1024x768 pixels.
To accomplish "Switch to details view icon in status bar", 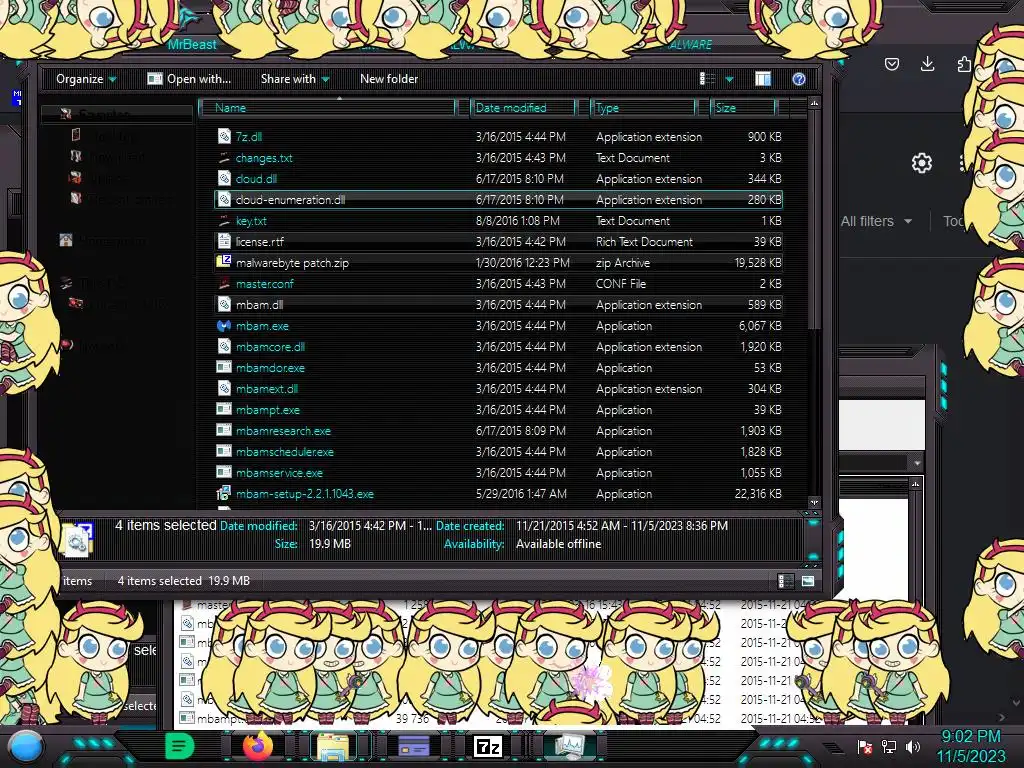I will [786, 581].
